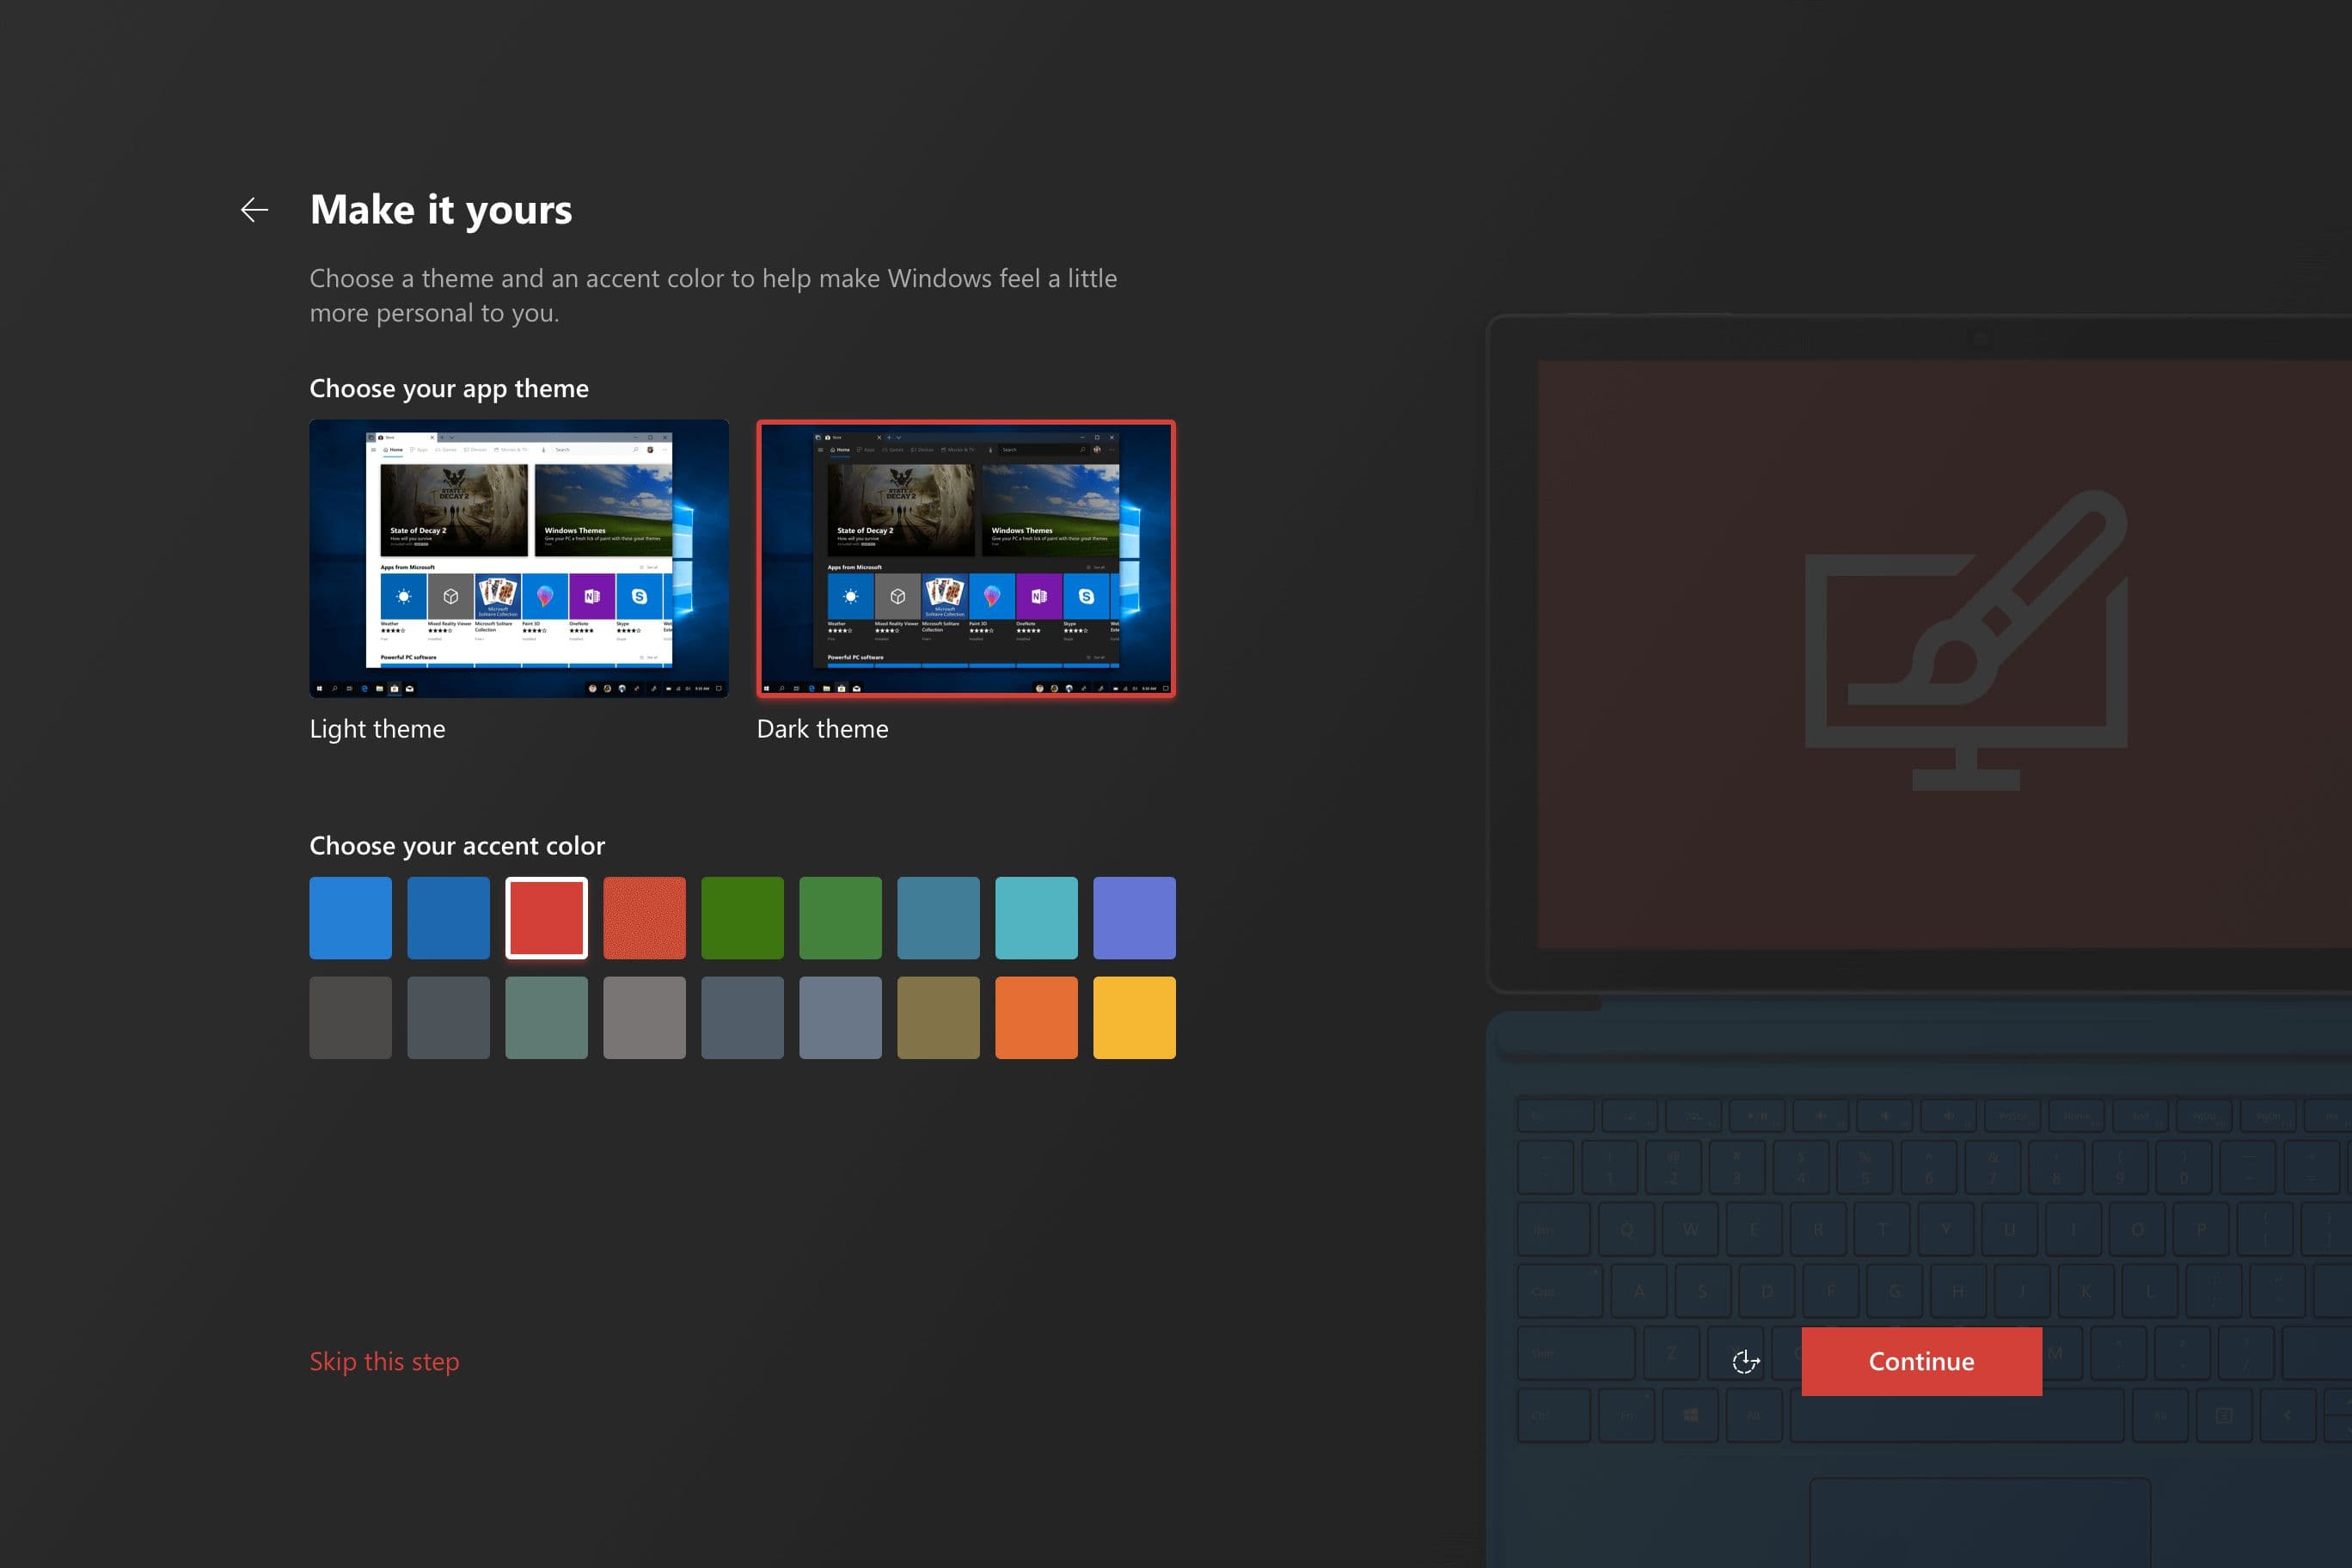Click the Continue button
The height and width of the screenshot is (1568, 2352).
(x=1921, y=1361)
